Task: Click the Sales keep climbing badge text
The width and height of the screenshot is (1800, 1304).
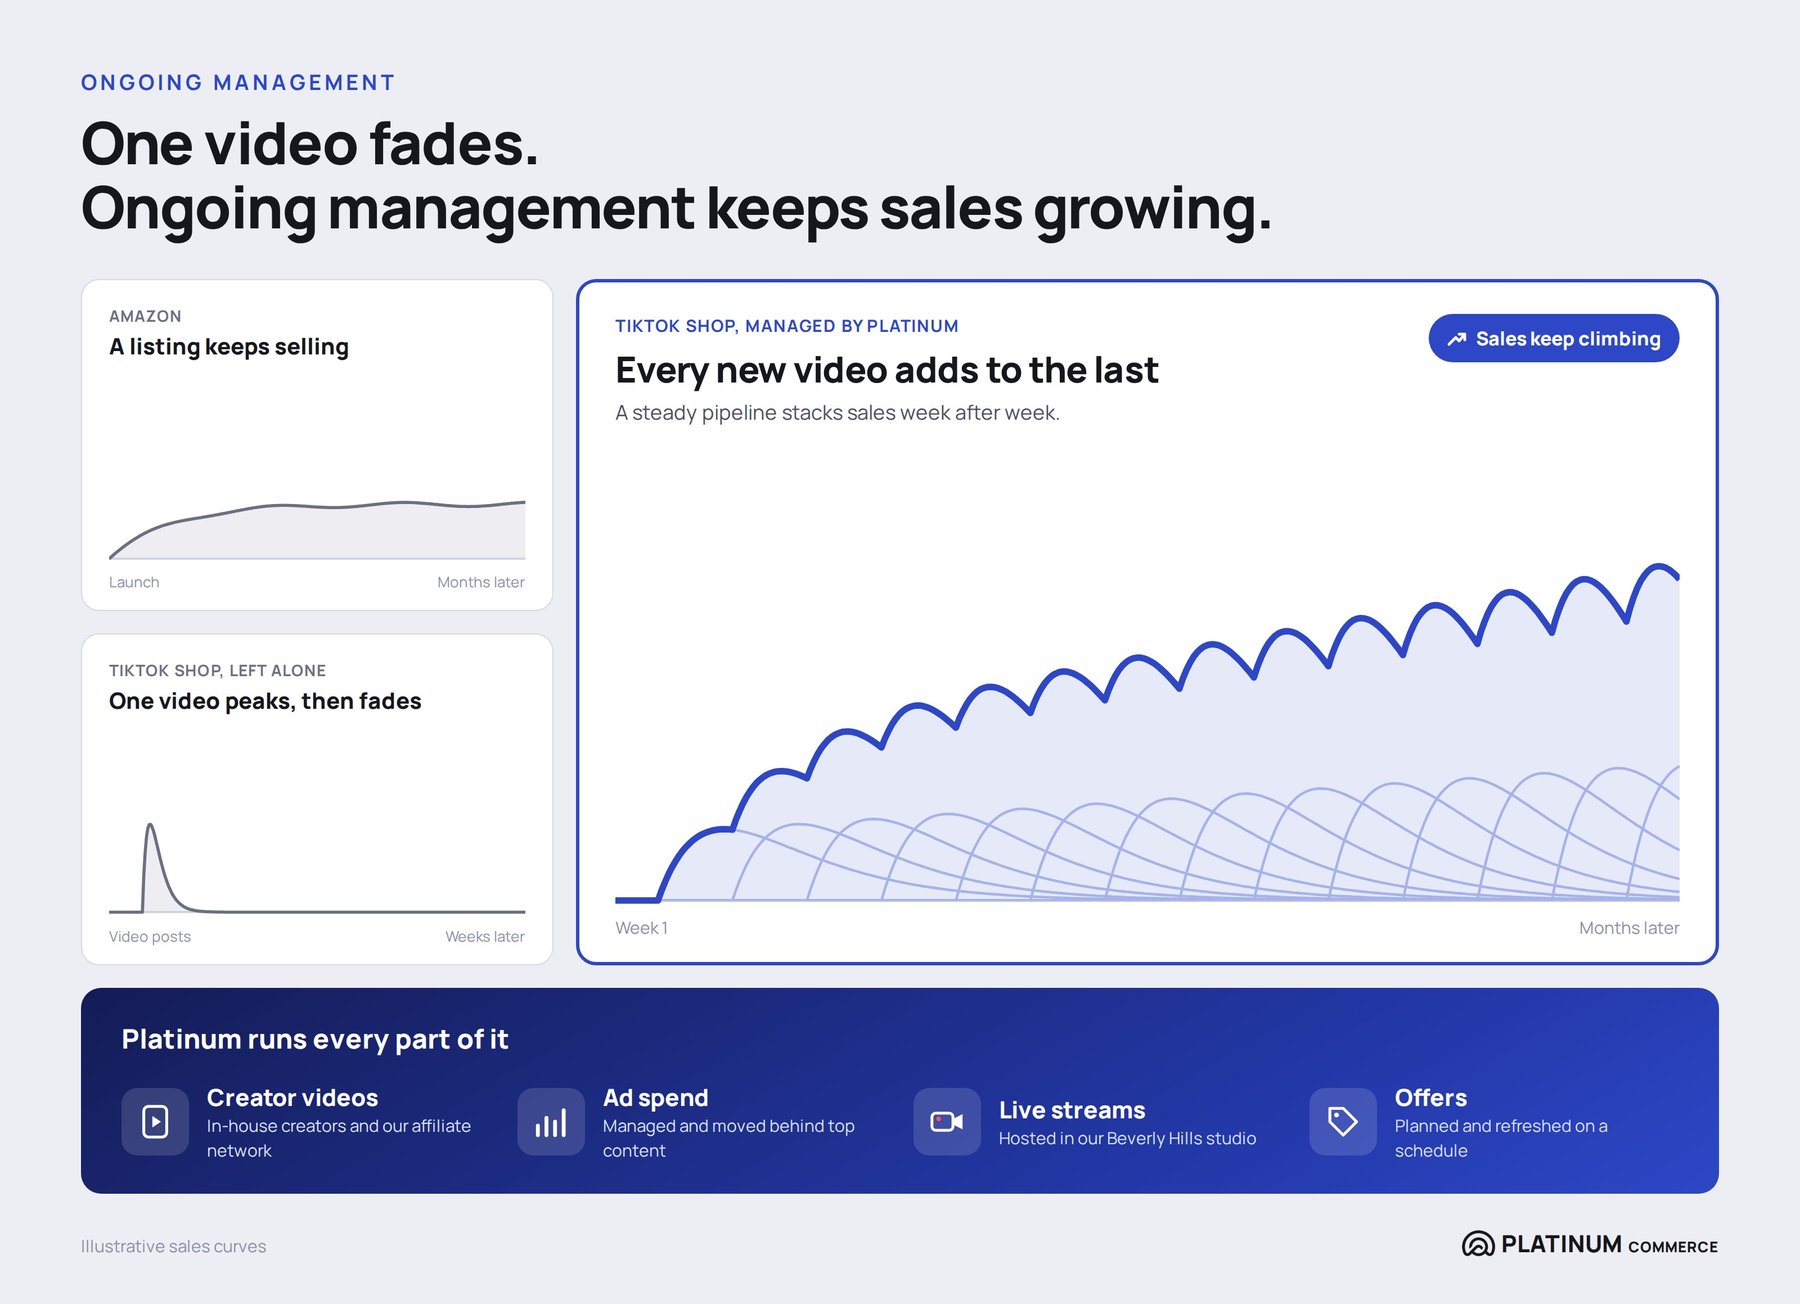Action: click(x=1568, y=339)
